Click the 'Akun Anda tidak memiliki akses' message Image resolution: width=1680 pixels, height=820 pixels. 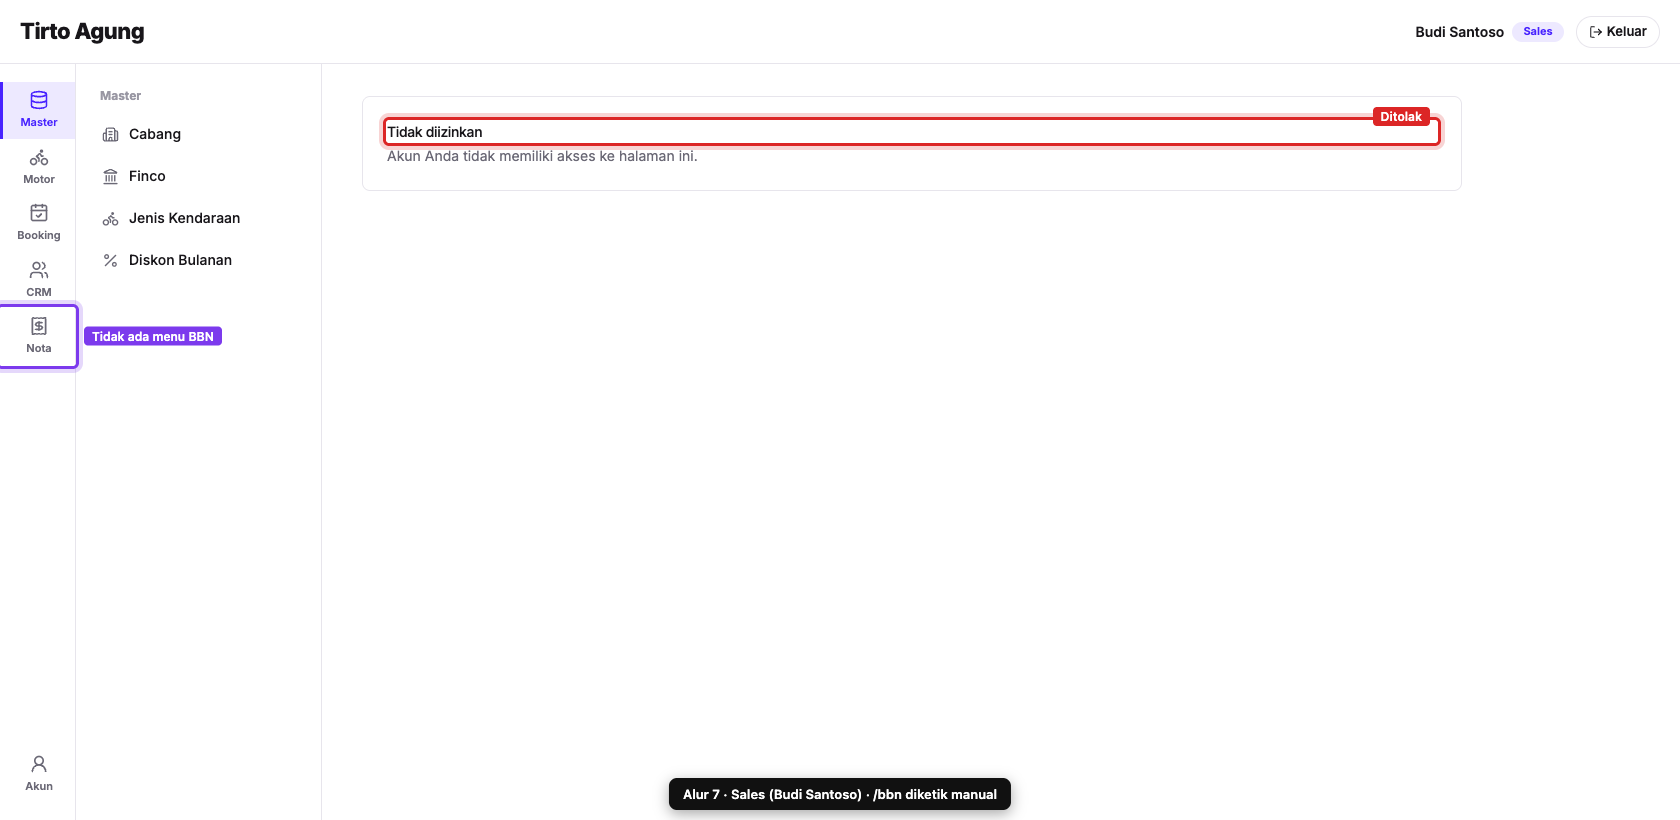click(542, 156)
